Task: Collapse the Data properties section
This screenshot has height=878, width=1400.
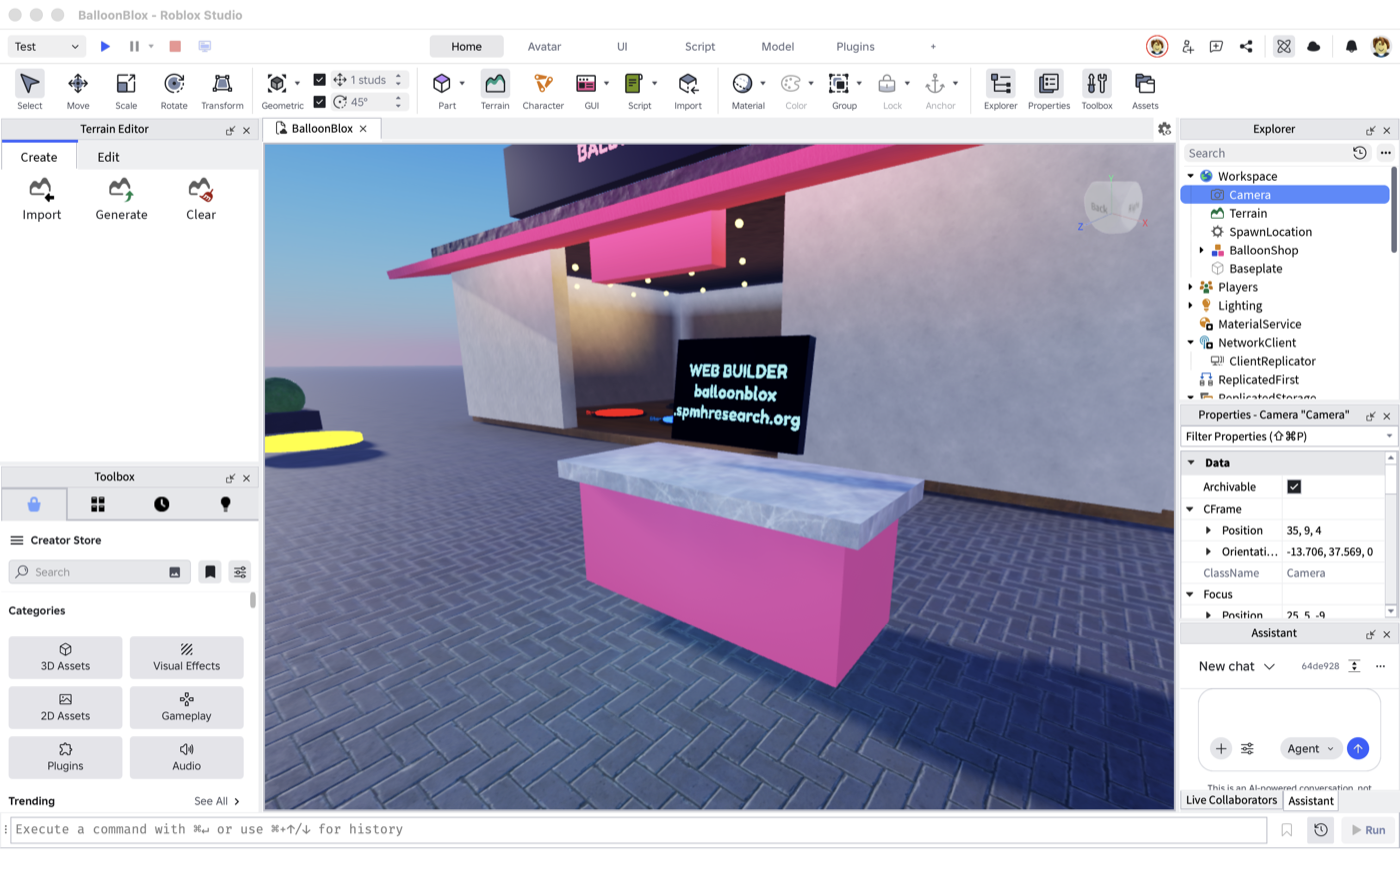Action: coord(1191,463)
